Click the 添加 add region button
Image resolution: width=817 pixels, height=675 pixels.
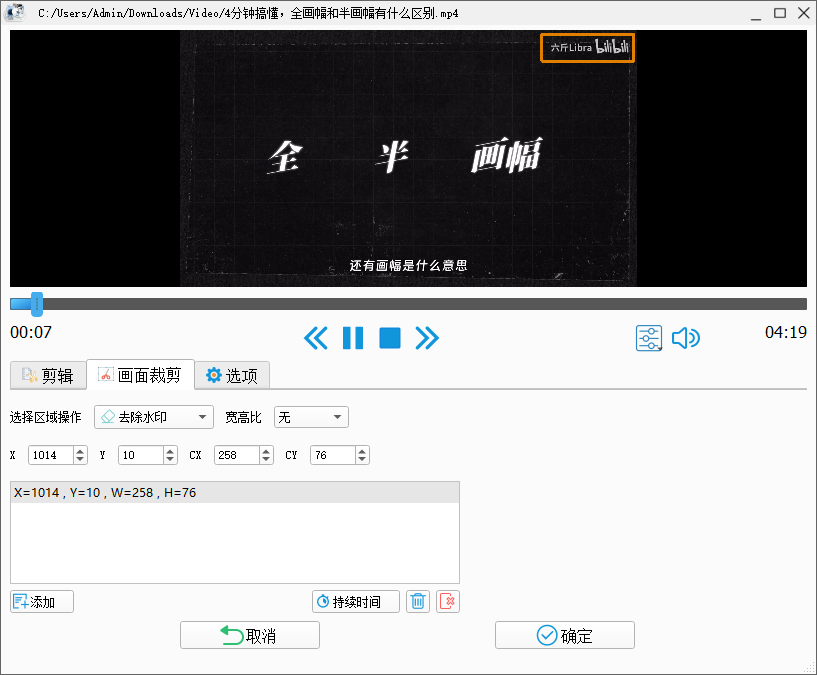tap(42, 602)
